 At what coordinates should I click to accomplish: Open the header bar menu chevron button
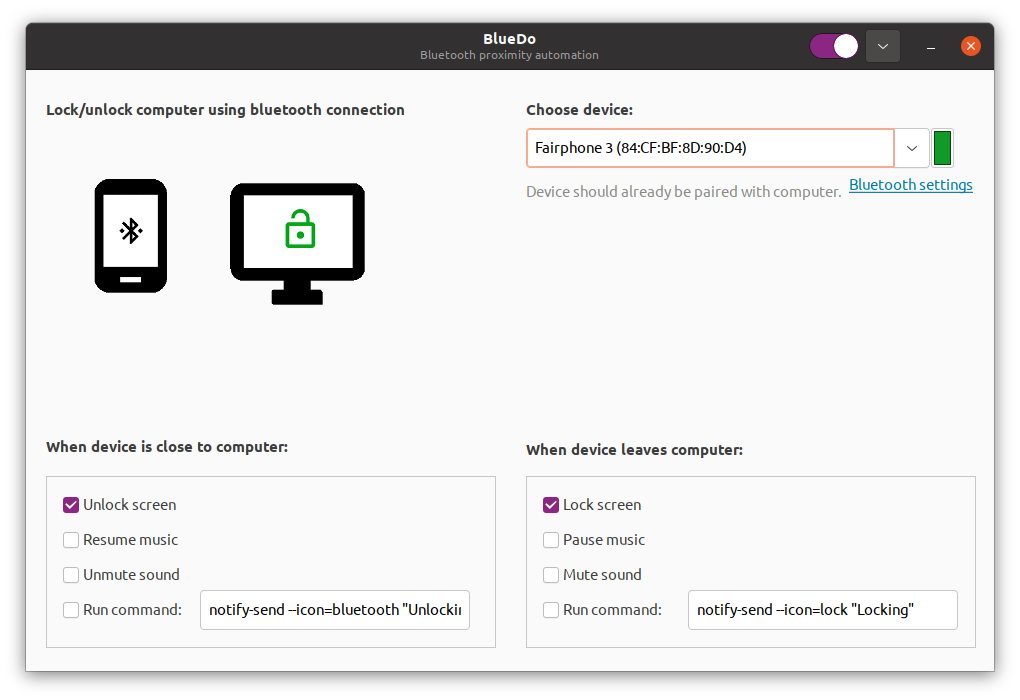pos(883,46)
